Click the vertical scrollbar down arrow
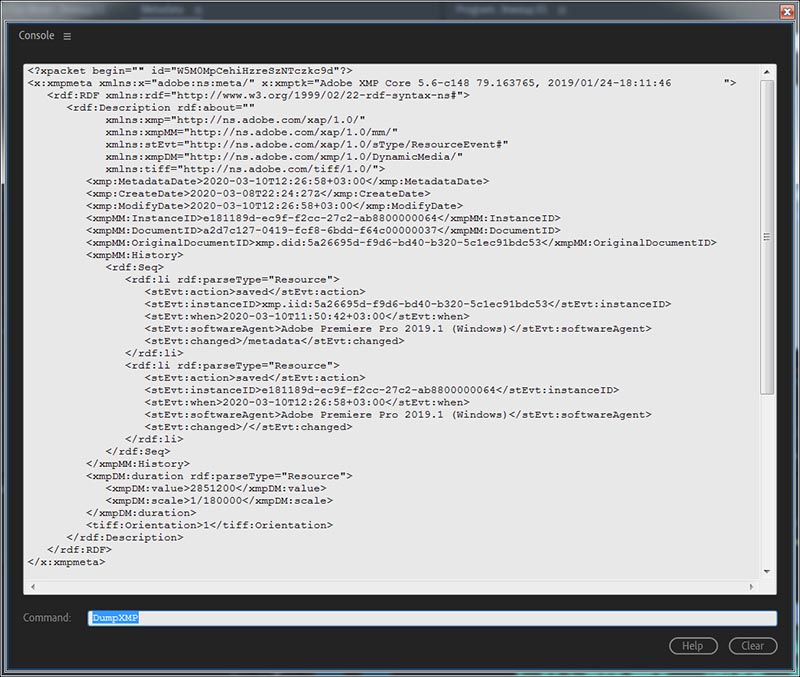The height and width of the screenshot is (677, 800). pyautogui.click(x=767, y=571)
